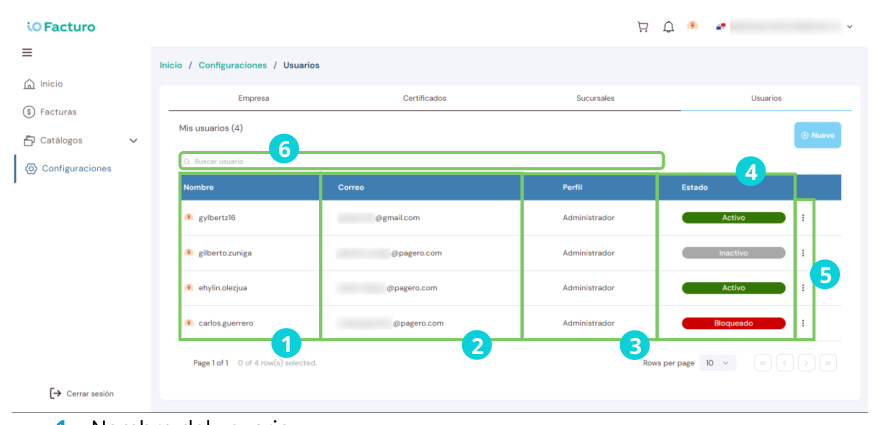Open notifications bell icon
Viewport: 880px width, 425px height.
[x=668, y=27]
